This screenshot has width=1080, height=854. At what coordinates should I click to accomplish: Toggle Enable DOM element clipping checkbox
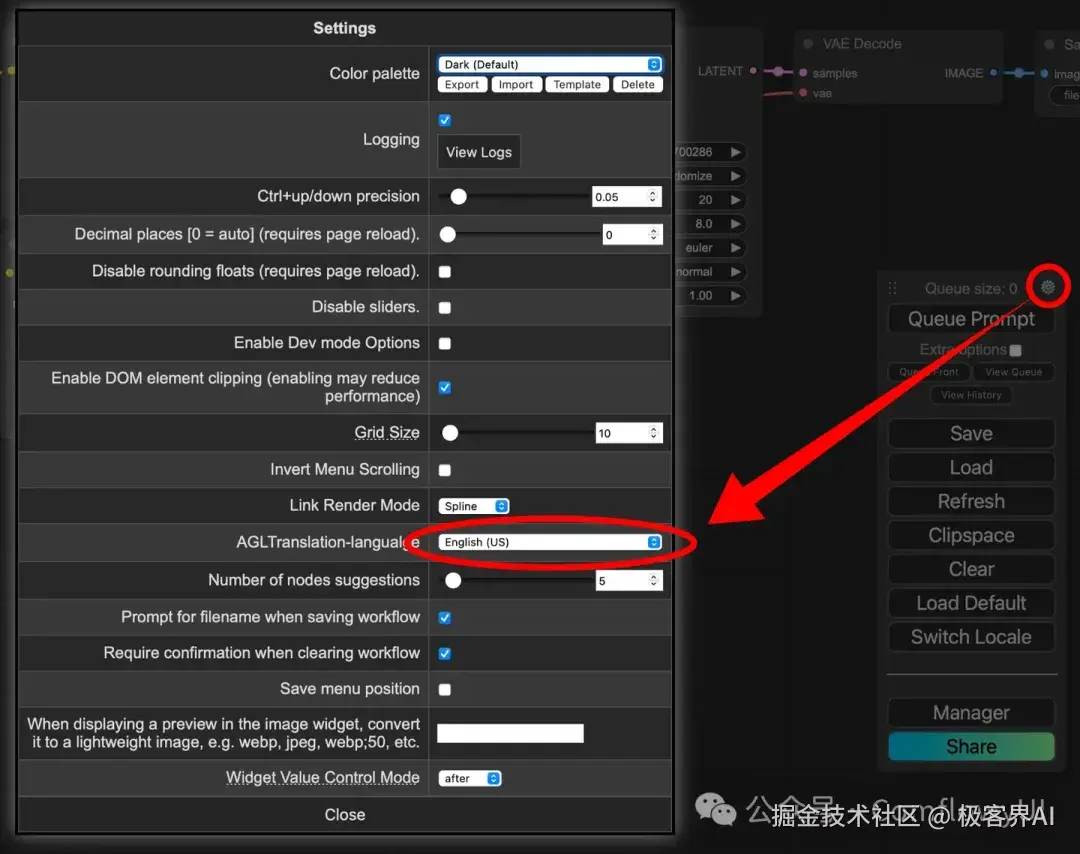pos(445,387)
